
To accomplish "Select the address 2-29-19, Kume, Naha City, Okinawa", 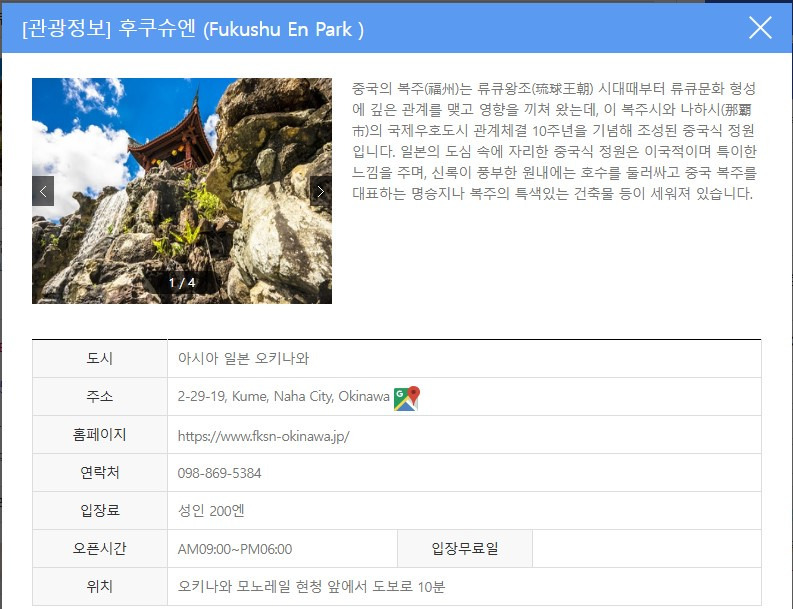I will tap(283, 397).
